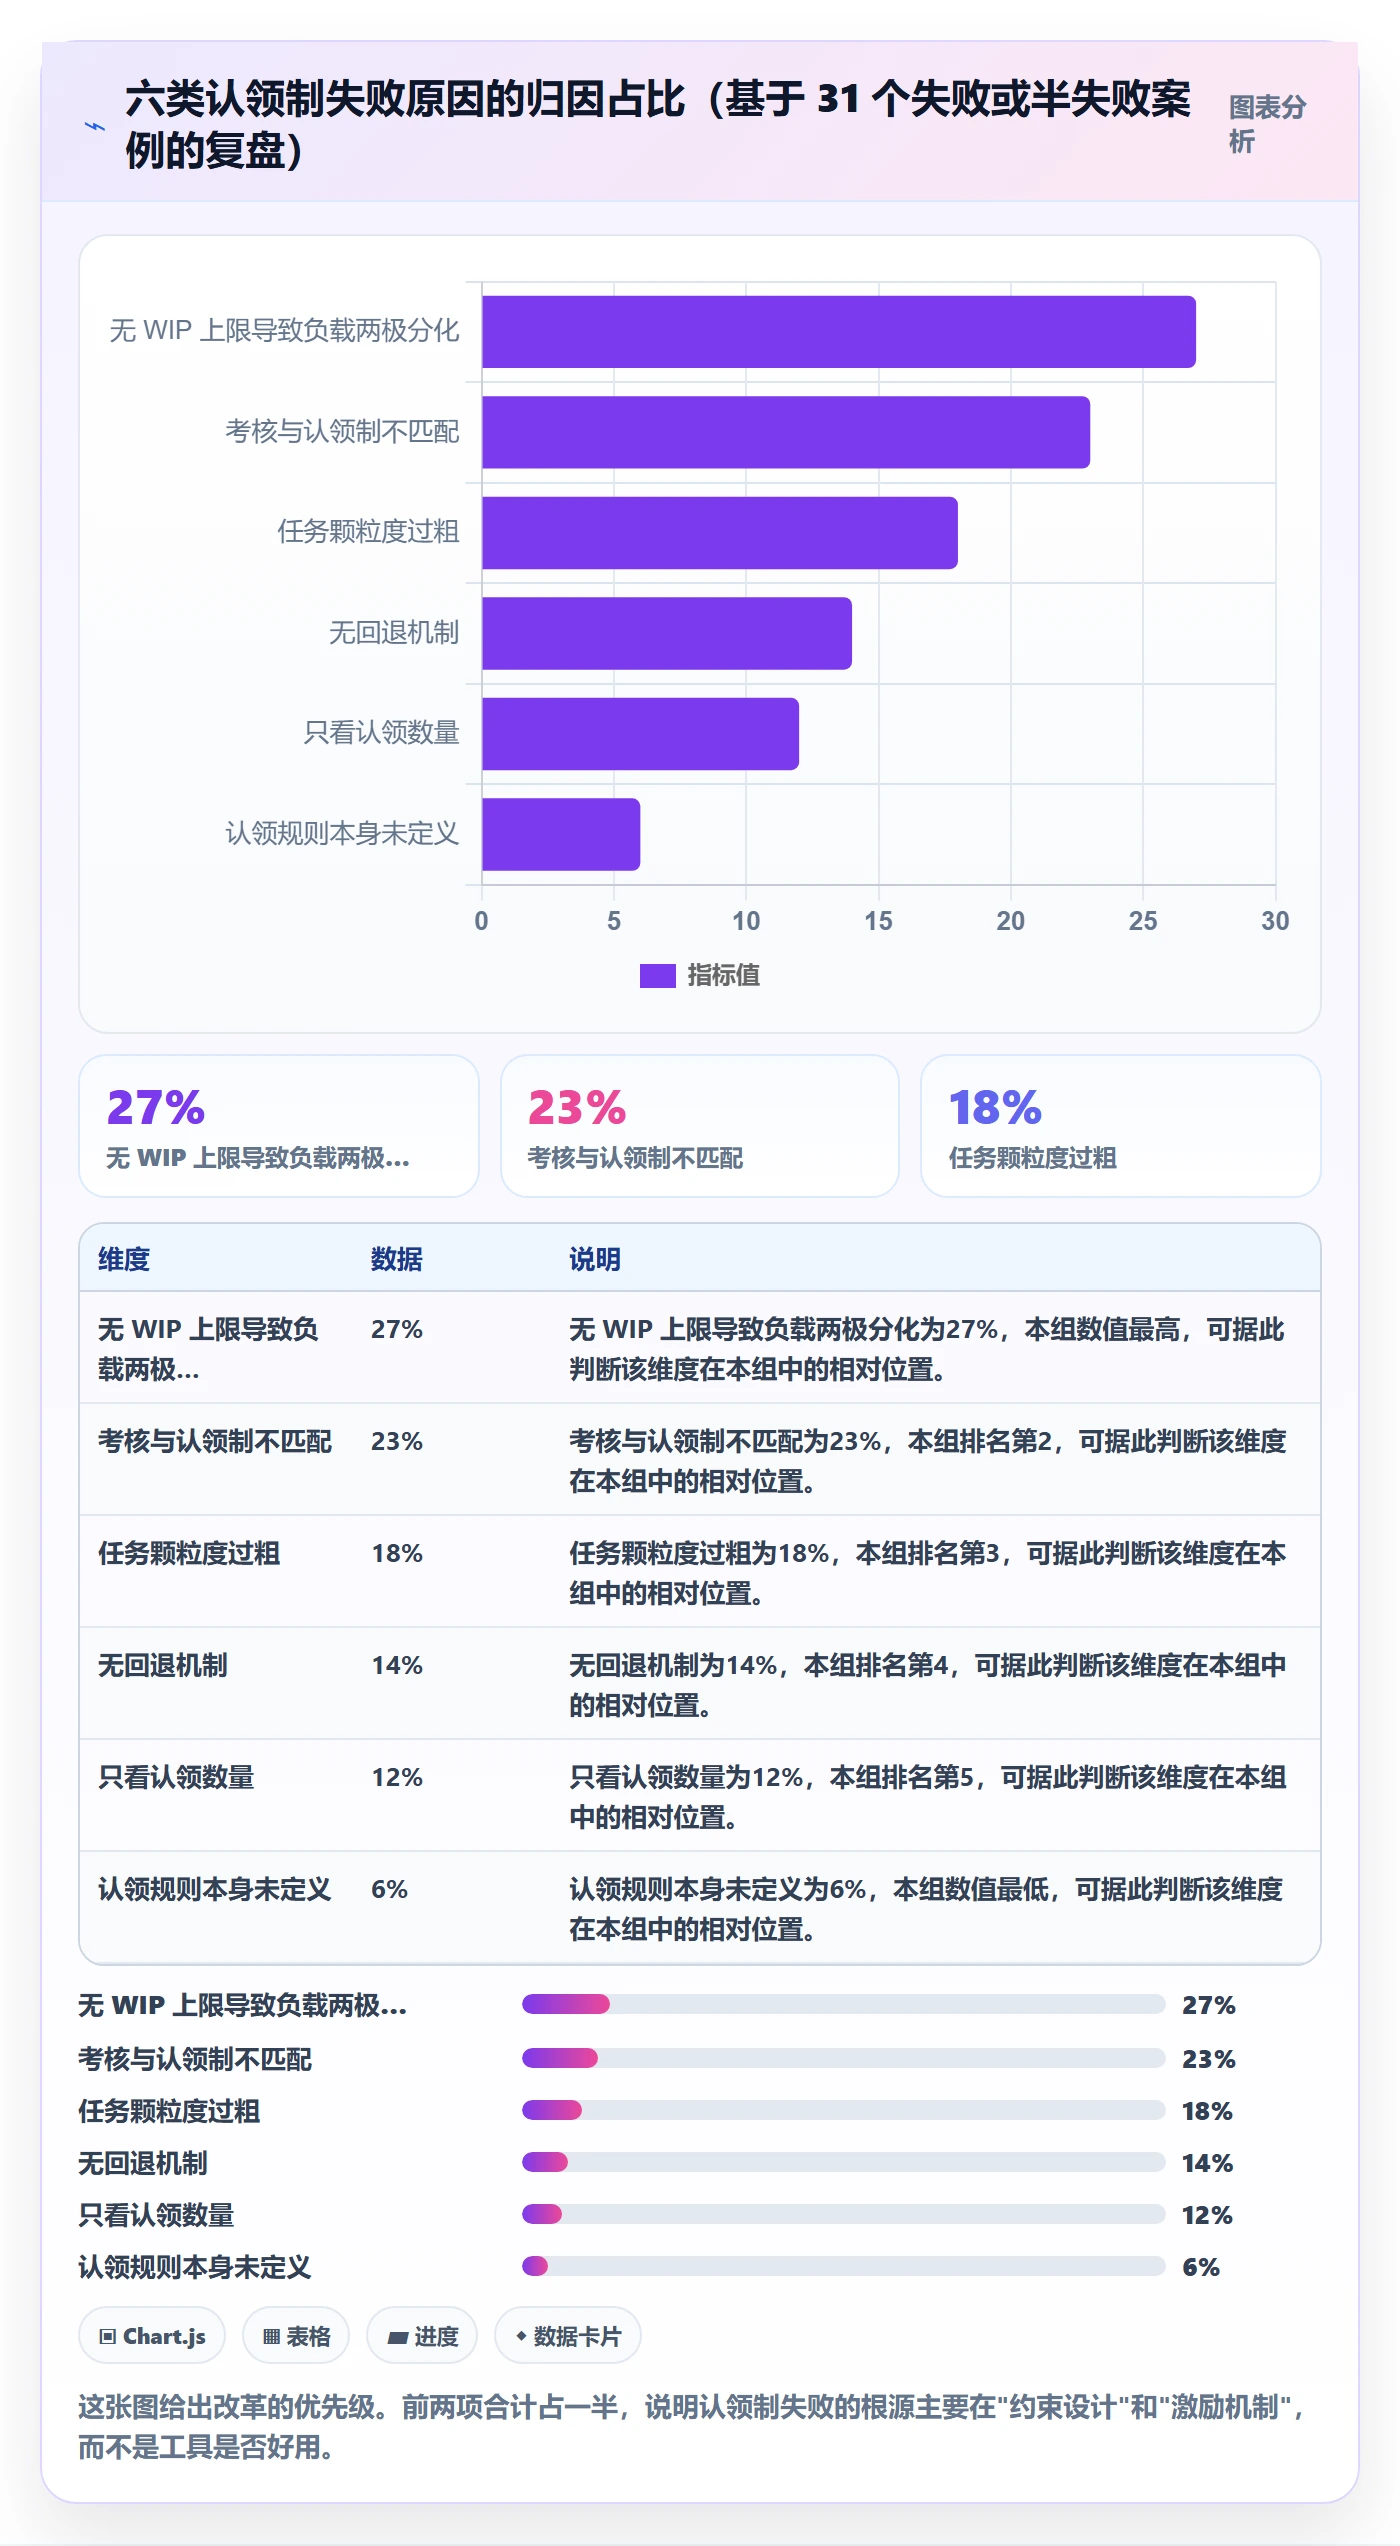Click the y-axis label 无回退机制 in chart
The width and height of the screenshot is (1400, 2546).
394,632
